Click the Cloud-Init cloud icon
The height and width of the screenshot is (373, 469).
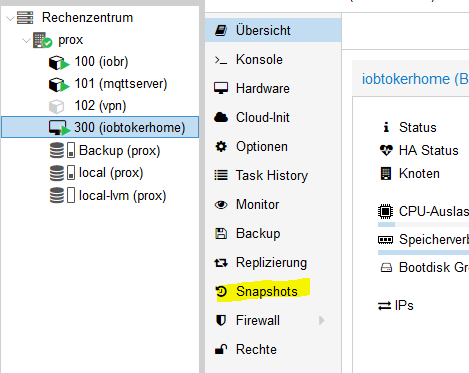point(221,117)
